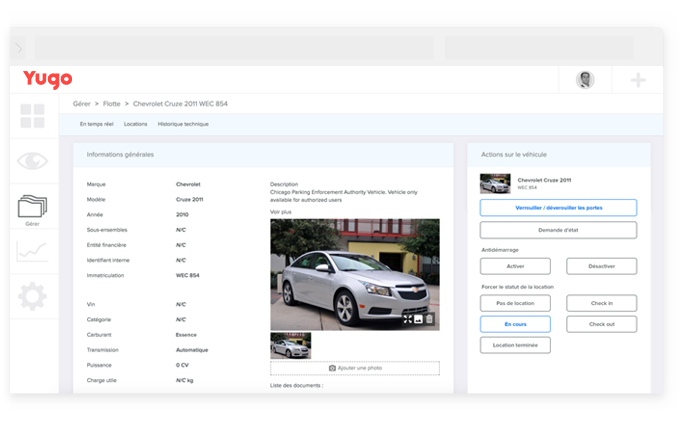696x427 pixels.
Task: Open the eye monitoring icon in sidebar
Action: 32,161
